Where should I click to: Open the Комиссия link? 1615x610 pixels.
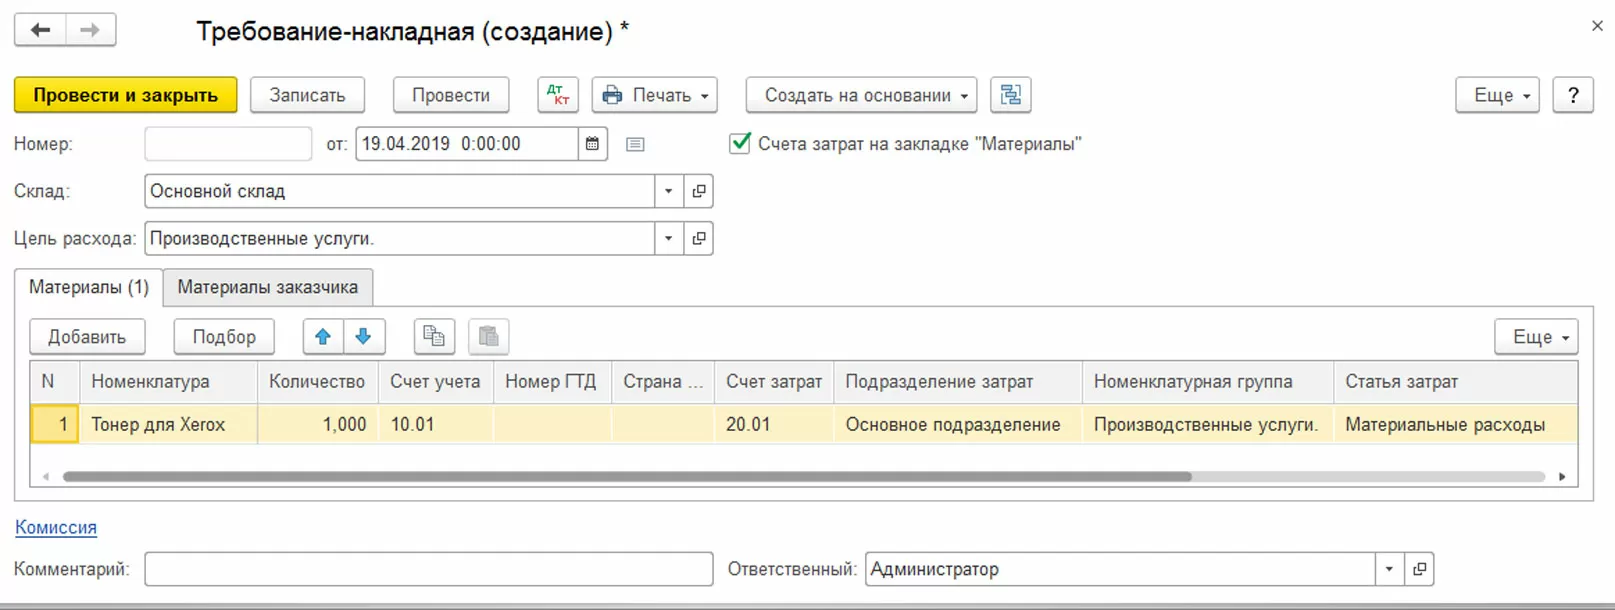[56, 527]
